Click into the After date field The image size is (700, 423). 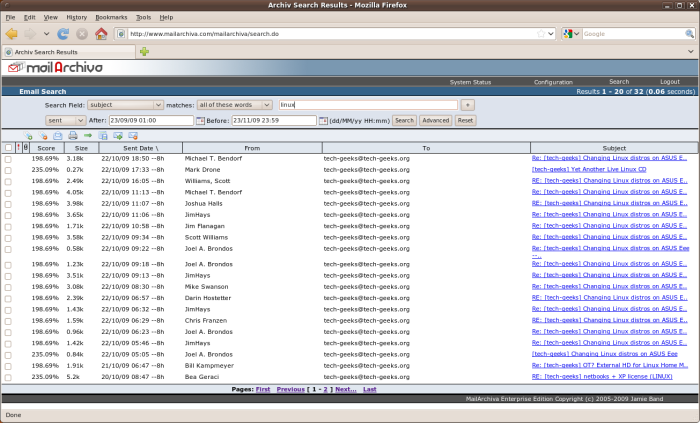point(151,120)
